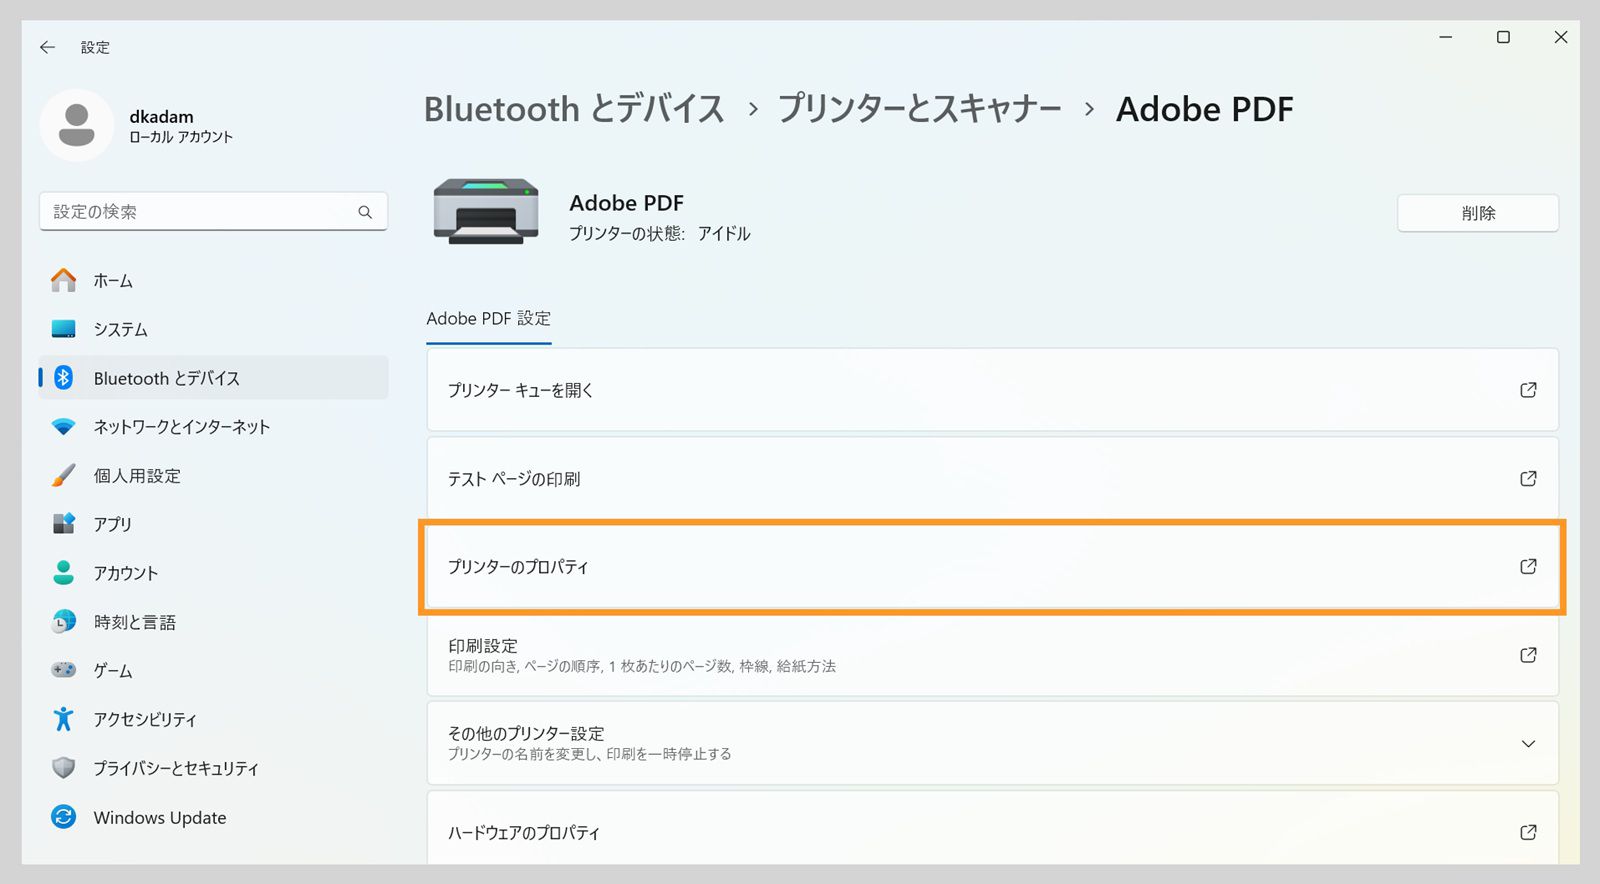Switch to the Adobe PDF 設定 tab
The width and height of the screenshot is (1600, 884).
pyautogui.click(x=487, y=318)
